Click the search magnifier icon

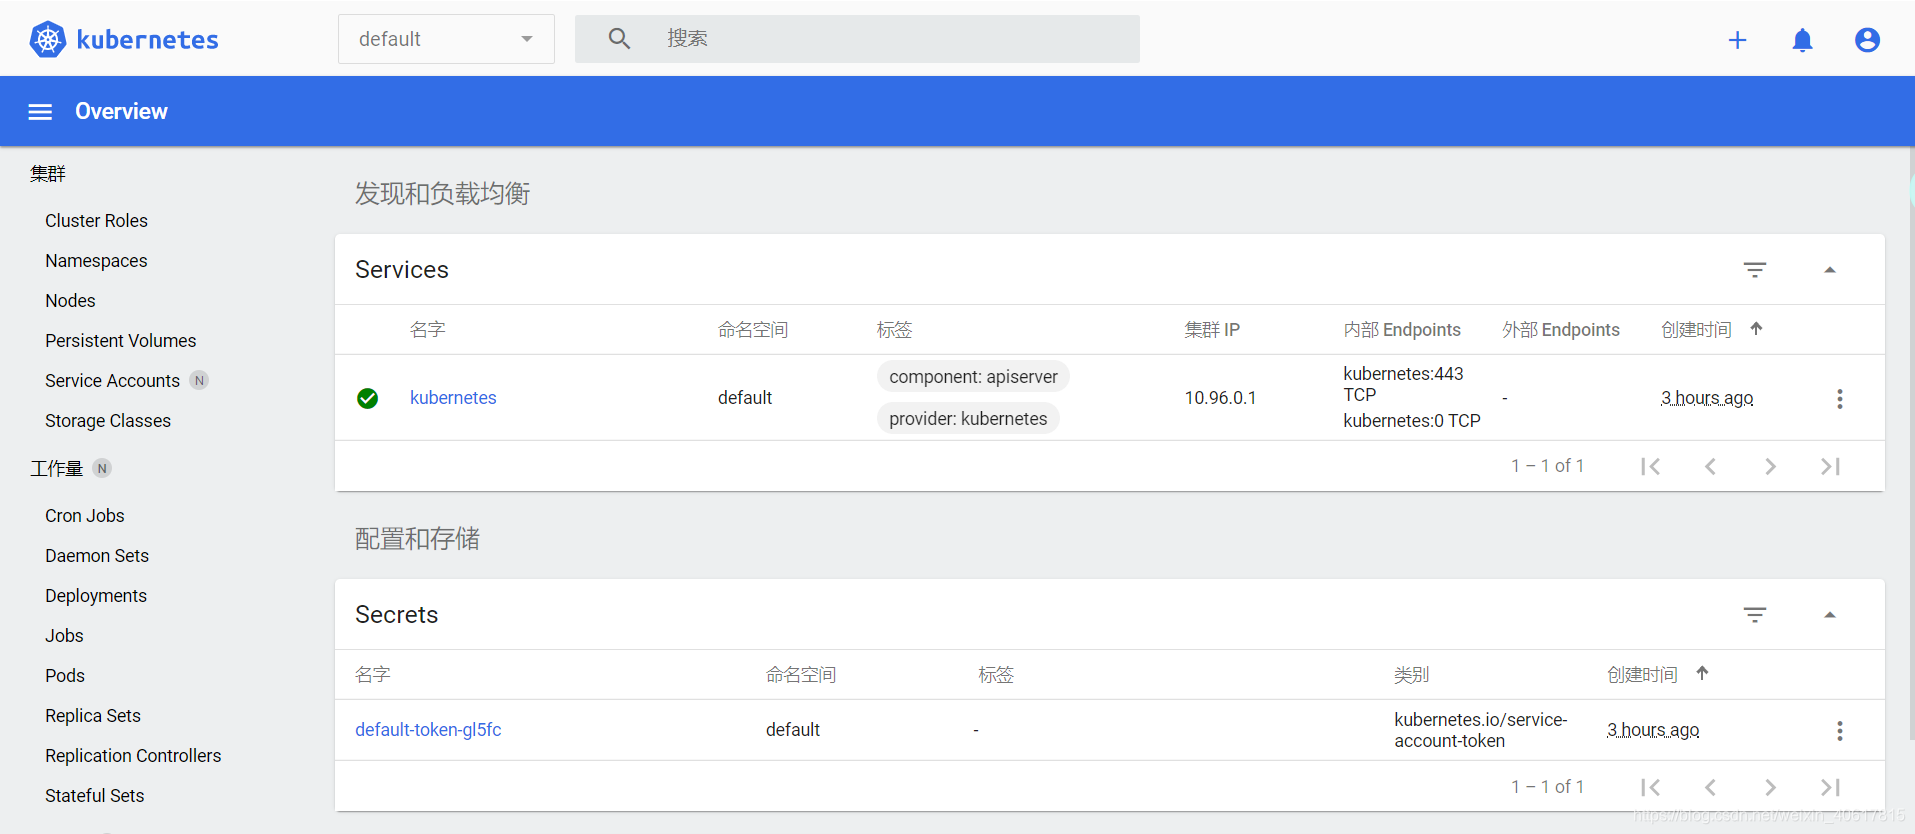[619, 38]
